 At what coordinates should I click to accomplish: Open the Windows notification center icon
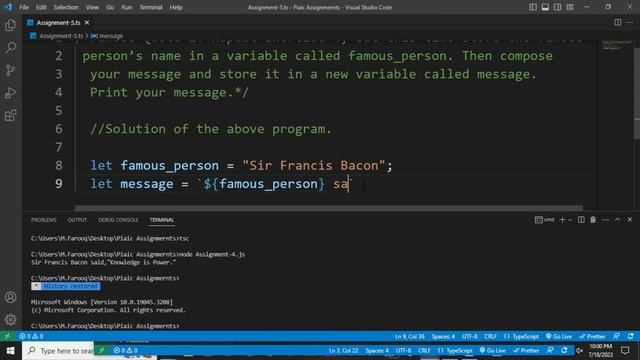point(625,351)
